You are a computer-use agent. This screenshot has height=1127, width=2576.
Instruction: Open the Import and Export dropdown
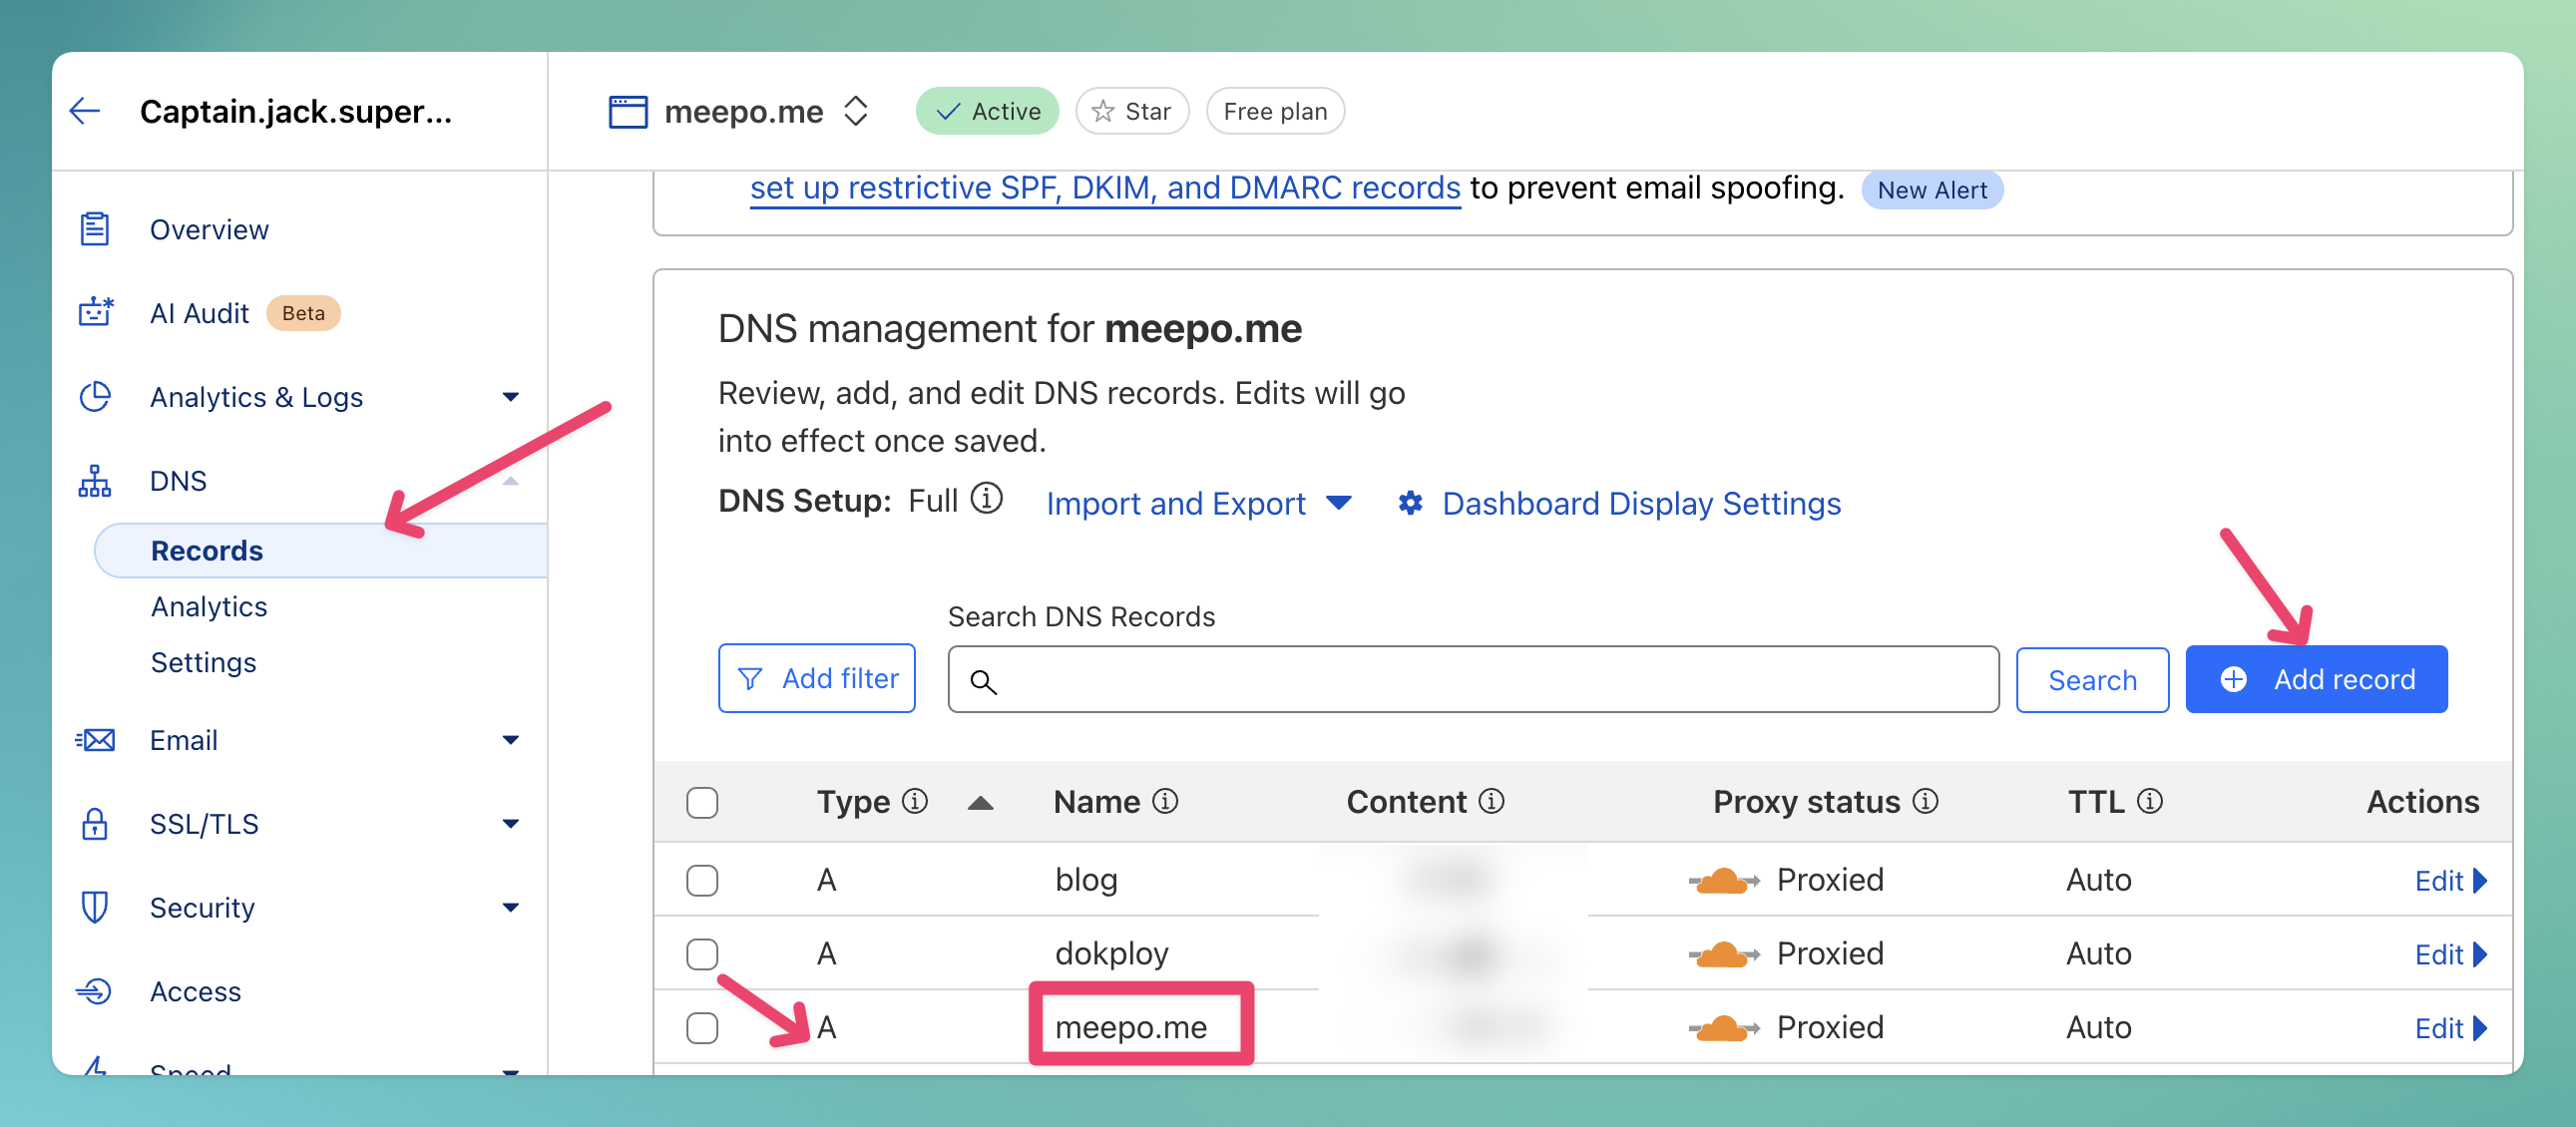tap(1199, 503)
